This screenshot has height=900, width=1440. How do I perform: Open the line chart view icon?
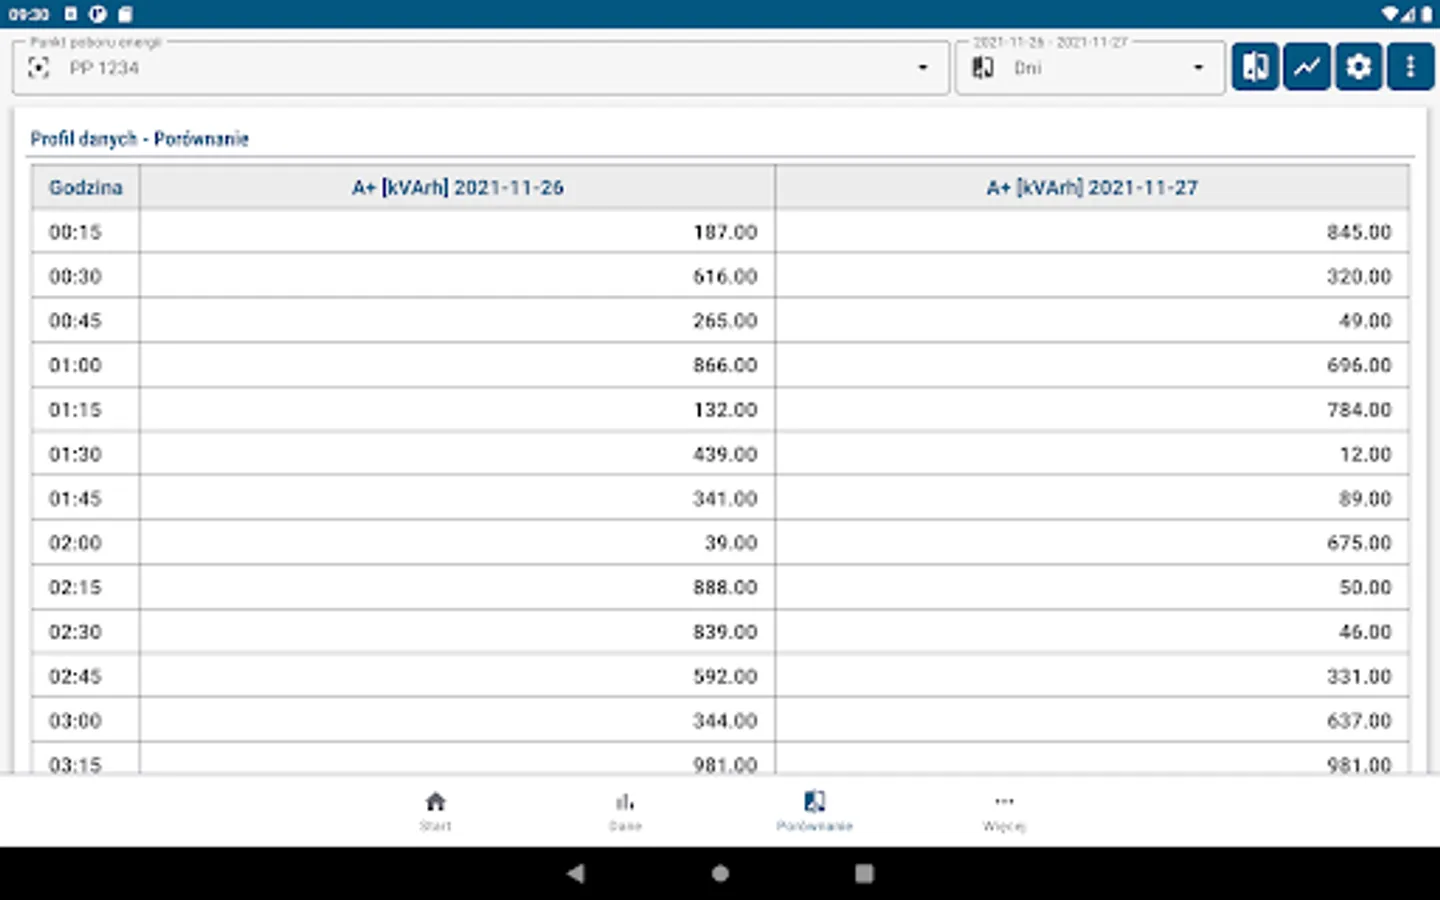click(1307, 67)
